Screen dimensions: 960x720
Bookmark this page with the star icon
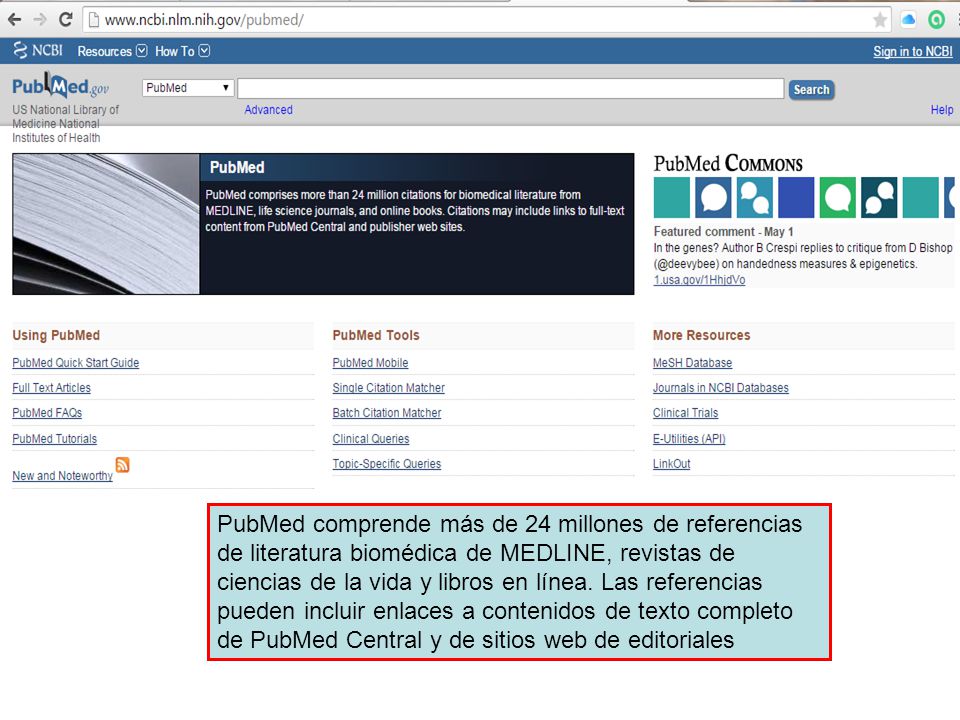pyautogui.click(x=880, y=20)
